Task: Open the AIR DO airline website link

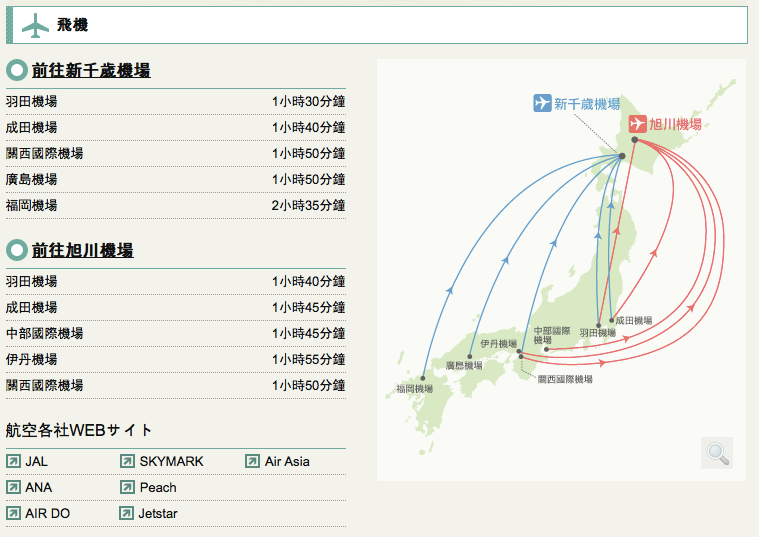Action: (x=47, y=513)
